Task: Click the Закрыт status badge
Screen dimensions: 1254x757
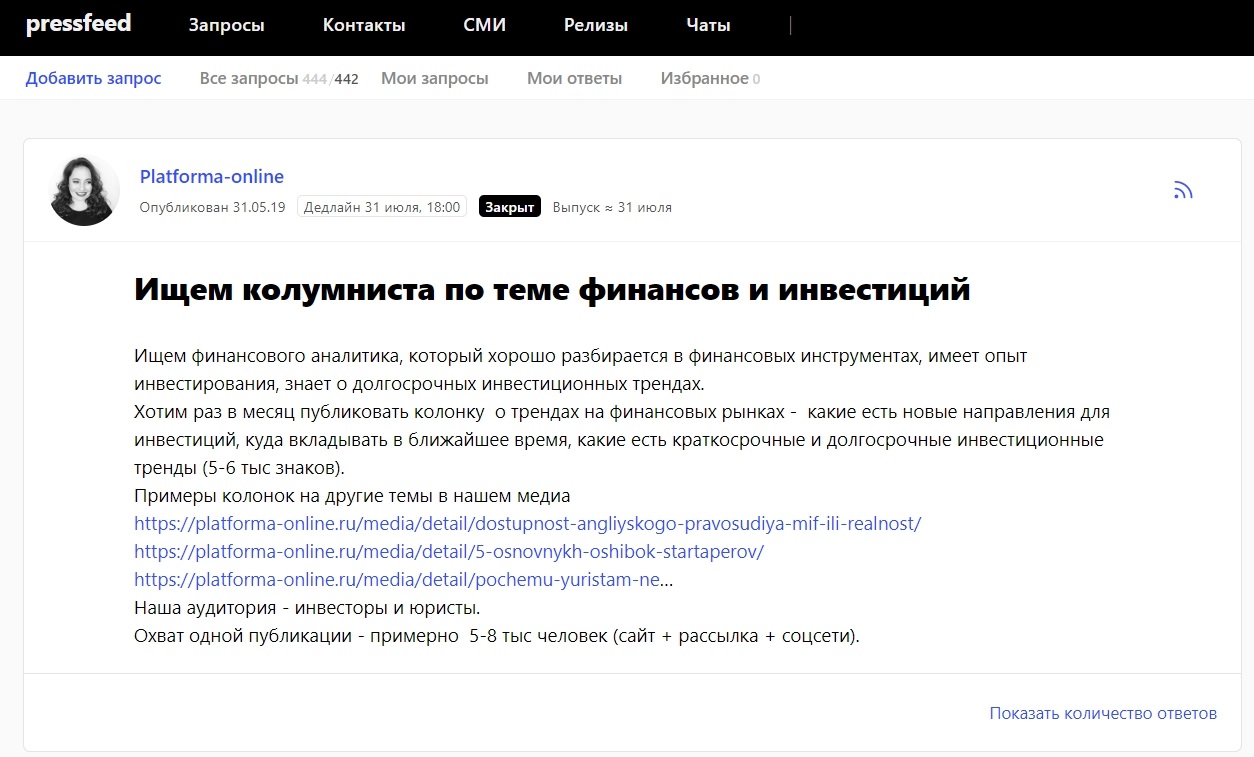Action: pyautogui.click(x=509, y=207)
